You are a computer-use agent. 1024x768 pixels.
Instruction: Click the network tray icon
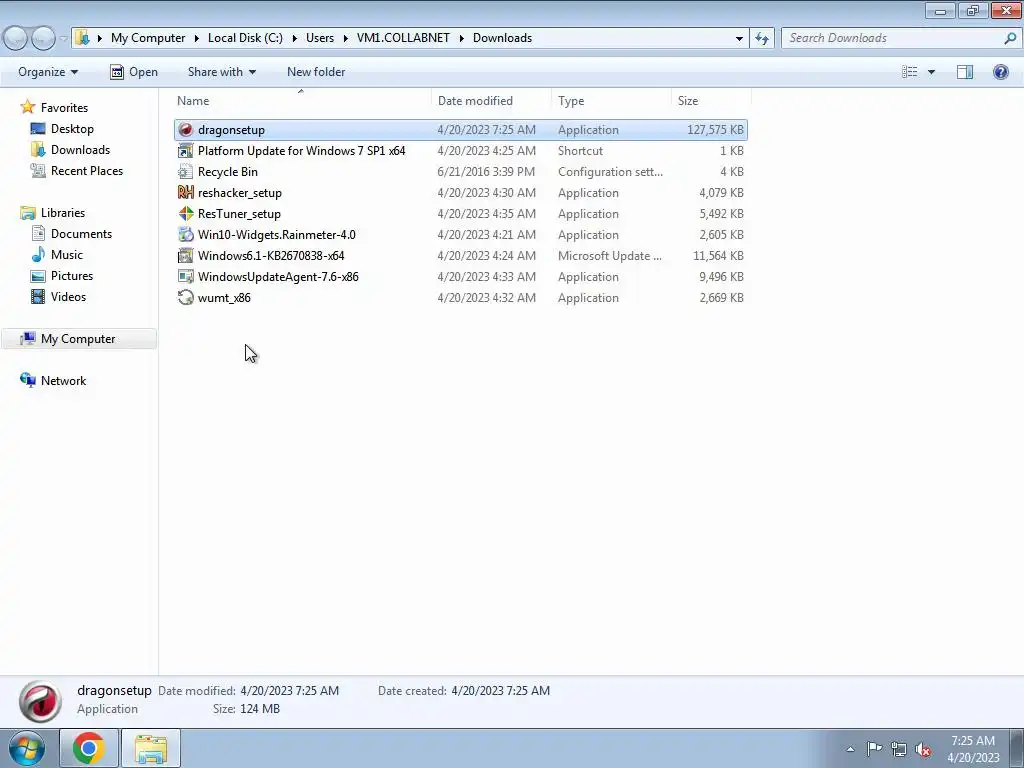pos(899,749)
